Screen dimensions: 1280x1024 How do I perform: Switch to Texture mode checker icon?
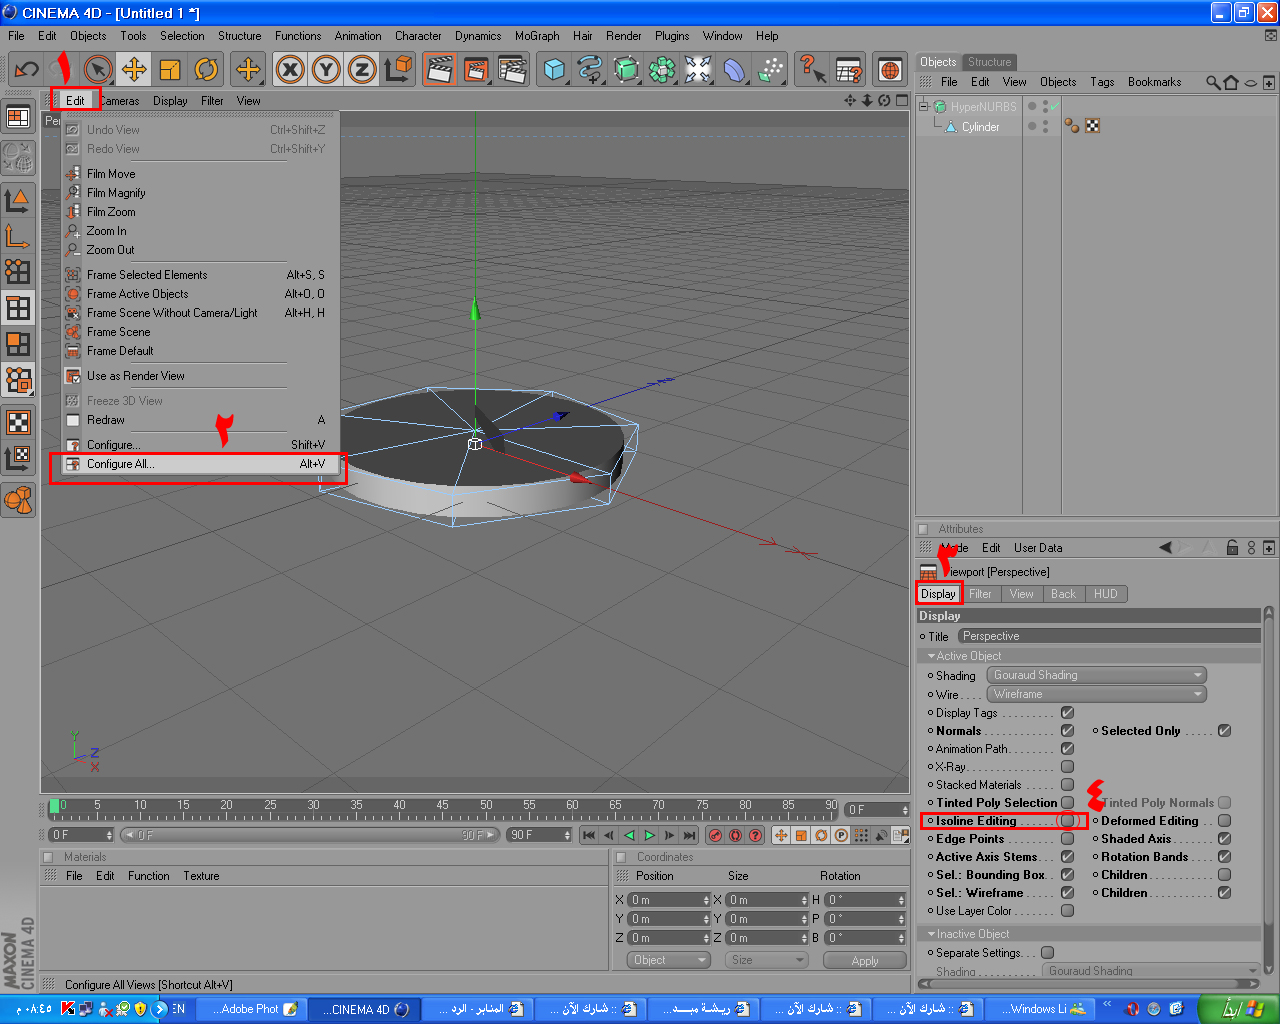(x=18, y=422)
